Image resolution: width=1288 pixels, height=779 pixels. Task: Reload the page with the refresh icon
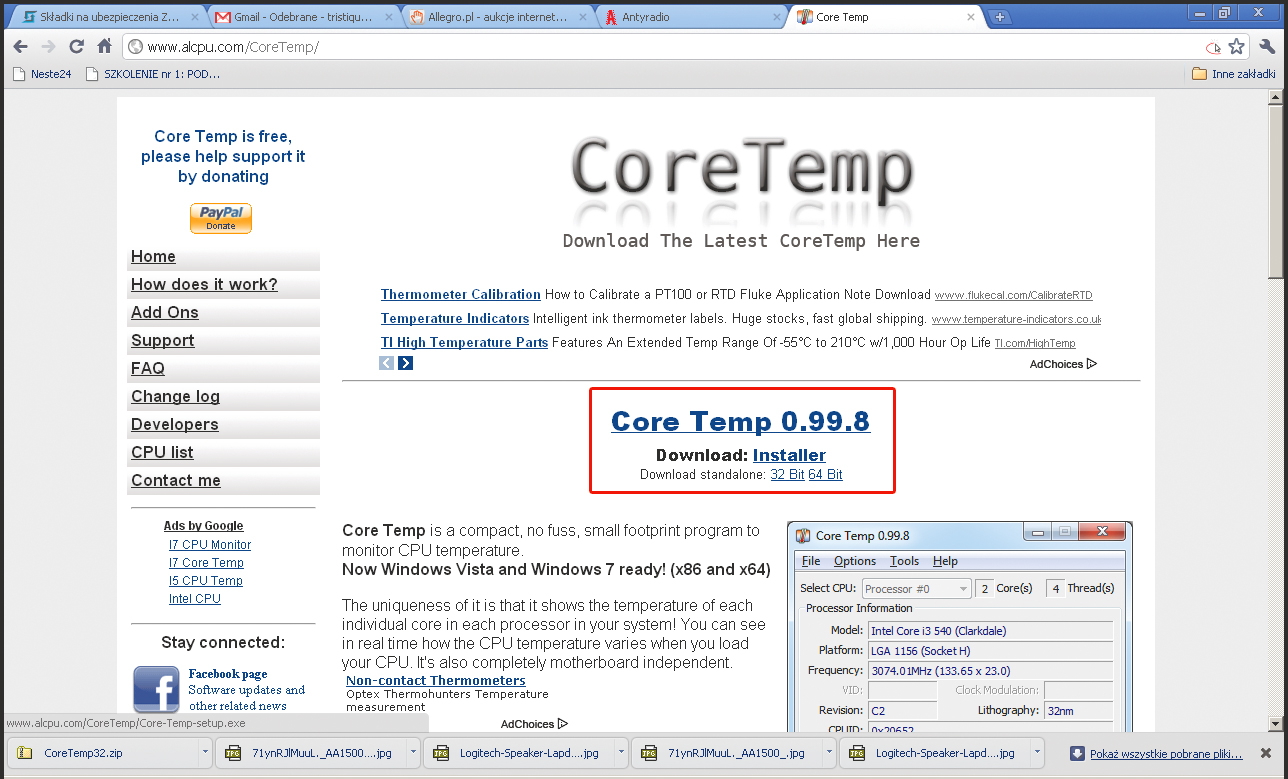point(76,47)
